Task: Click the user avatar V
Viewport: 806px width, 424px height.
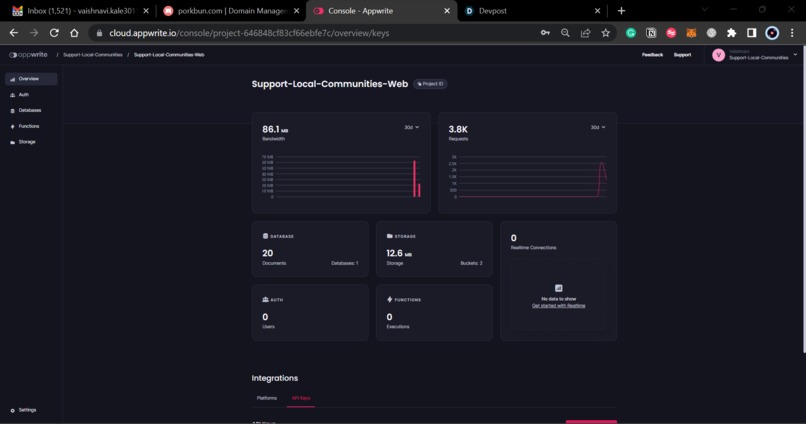Action: coord(718,54)
